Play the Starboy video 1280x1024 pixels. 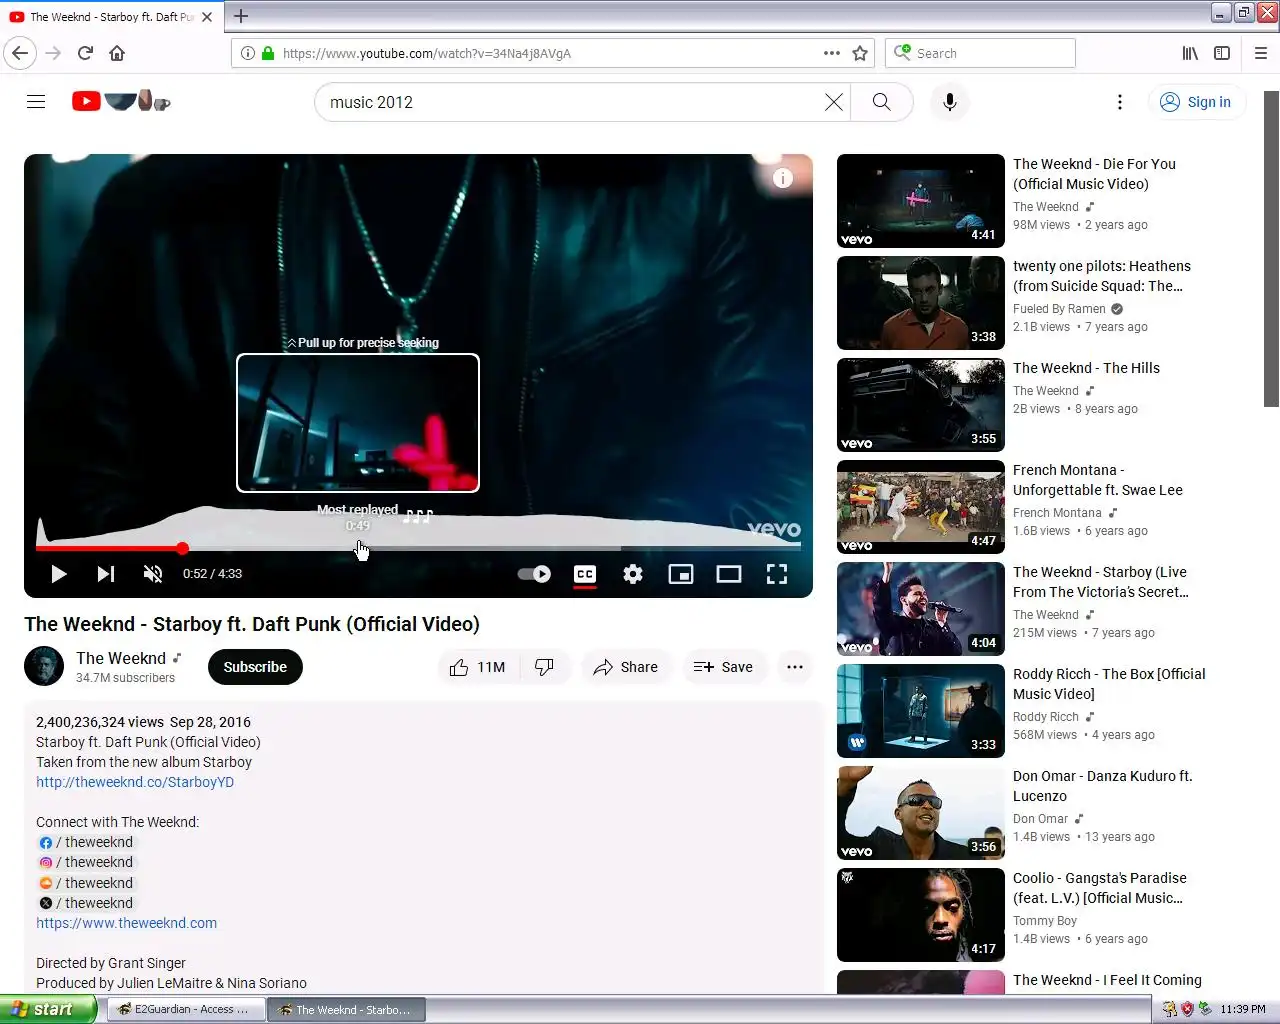coord(58,574)
